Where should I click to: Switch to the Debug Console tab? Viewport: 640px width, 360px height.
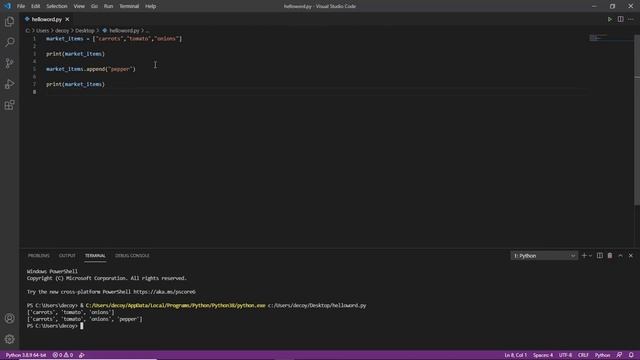tap(132, 256)
